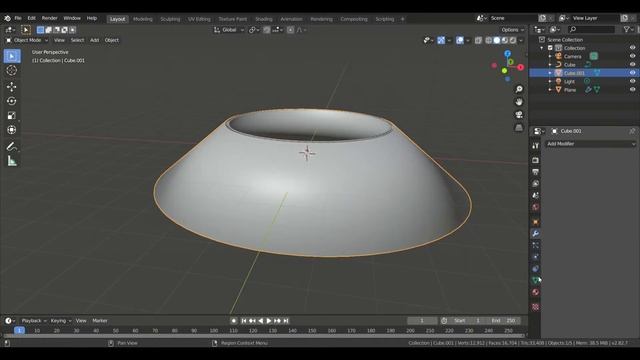Open the outliner filter dropdown
640x360 pixels.
[629, 29]
